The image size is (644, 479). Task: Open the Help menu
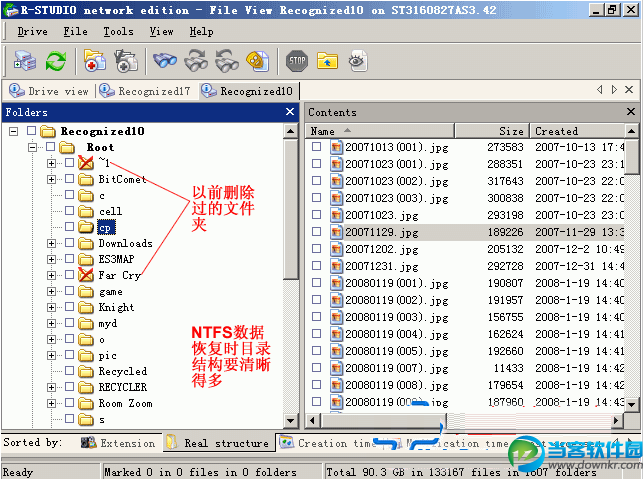pyautogui.click(x=201, y=32)
